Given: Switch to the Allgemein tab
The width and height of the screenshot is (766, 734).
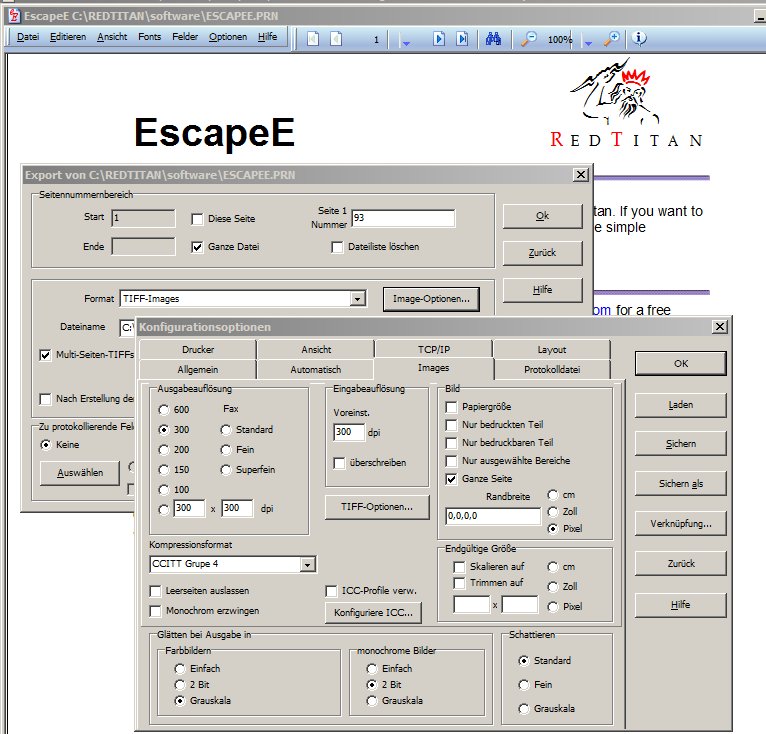Looking at the screenshot, I should pos(198,369).
